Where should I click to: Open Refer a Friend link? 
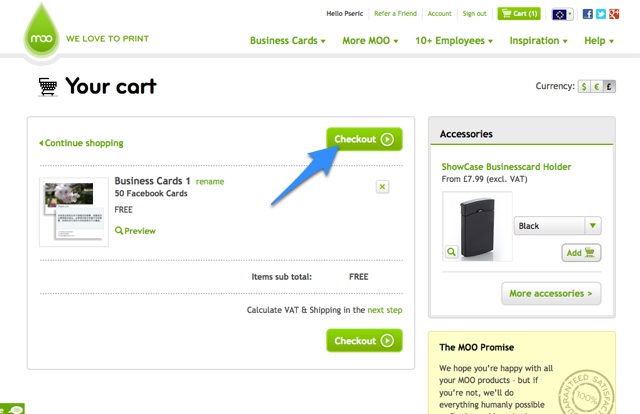point(396,13)
